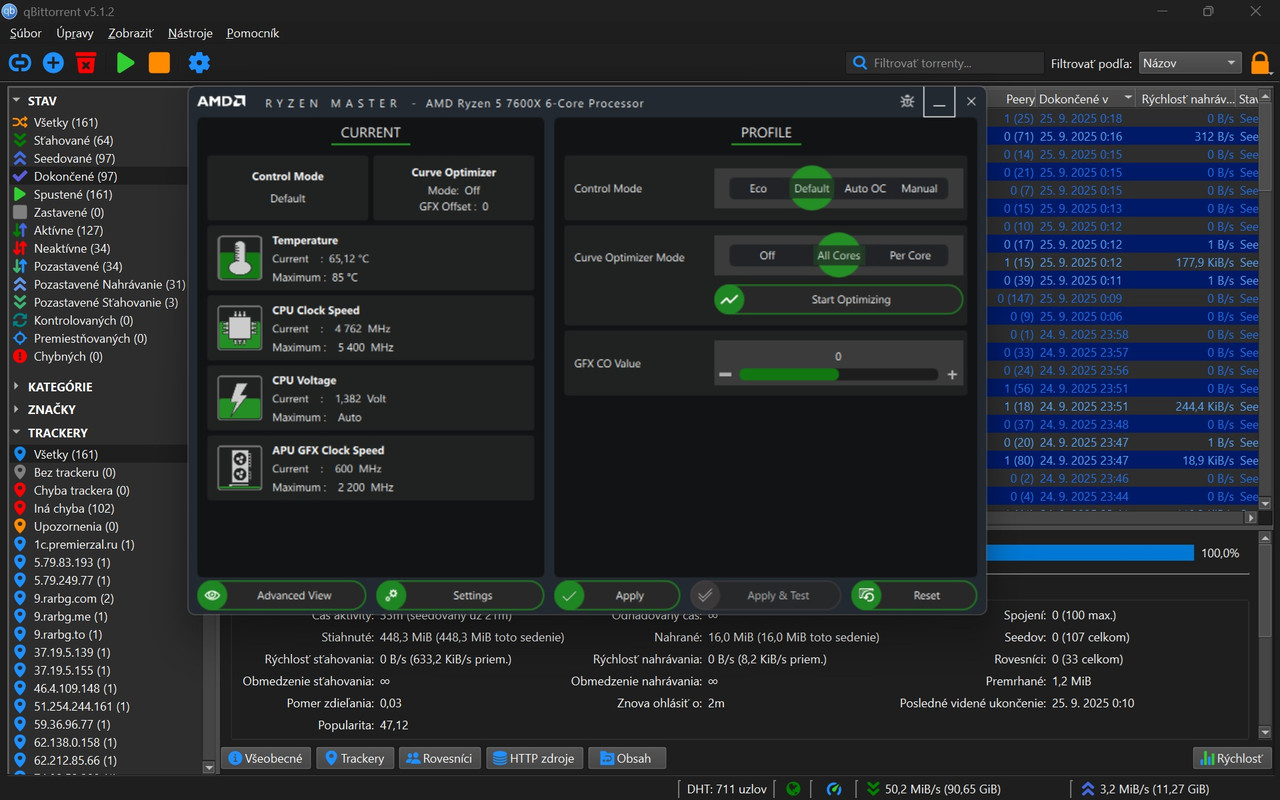Click the speedometer alternative speed limits icon
Viewport: 1280px width, 800px height.
834,789
